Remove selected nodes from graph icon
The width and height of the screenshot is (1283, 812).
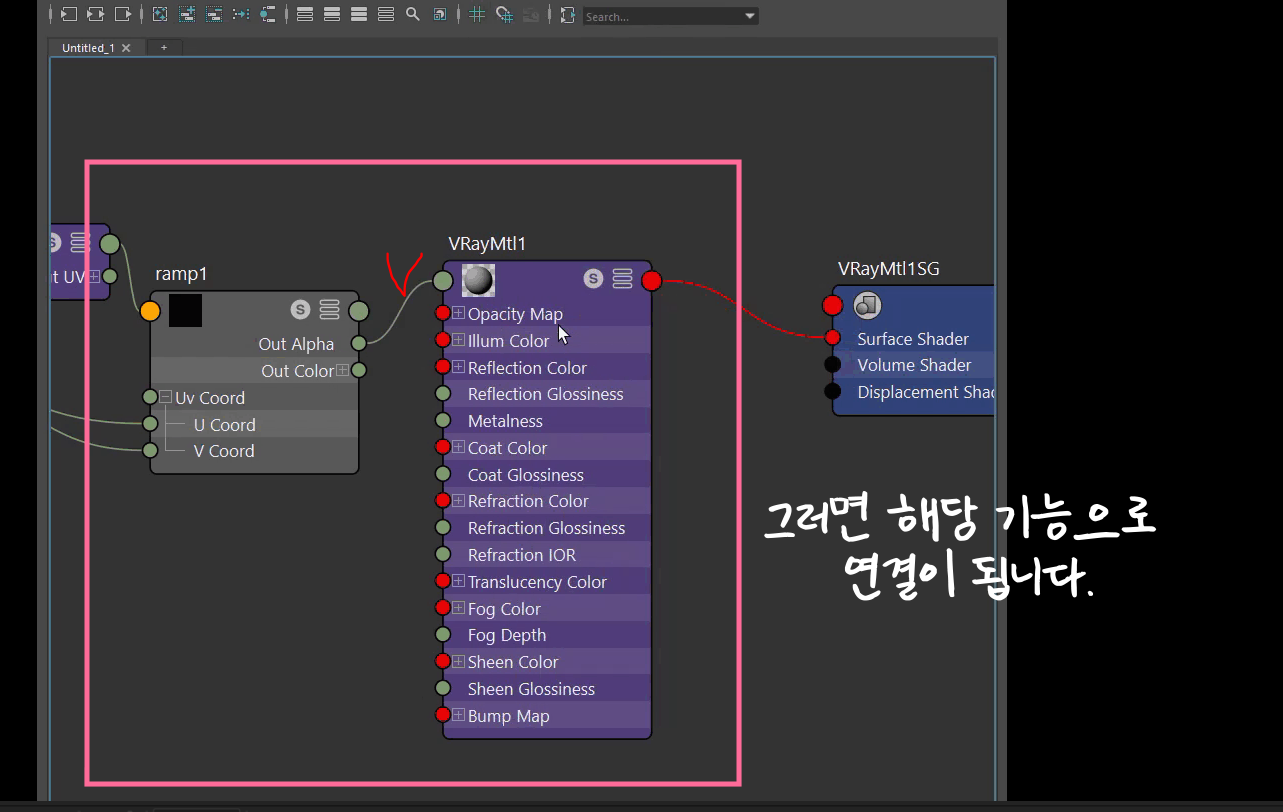tap(214, 14)
